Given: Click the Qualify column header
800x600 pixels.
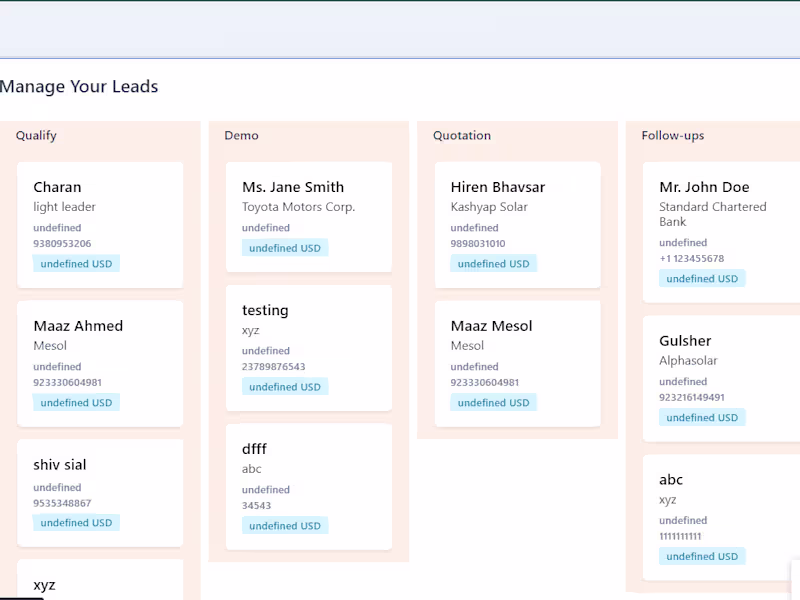Looking at the screenshot, I should point(36,136).
